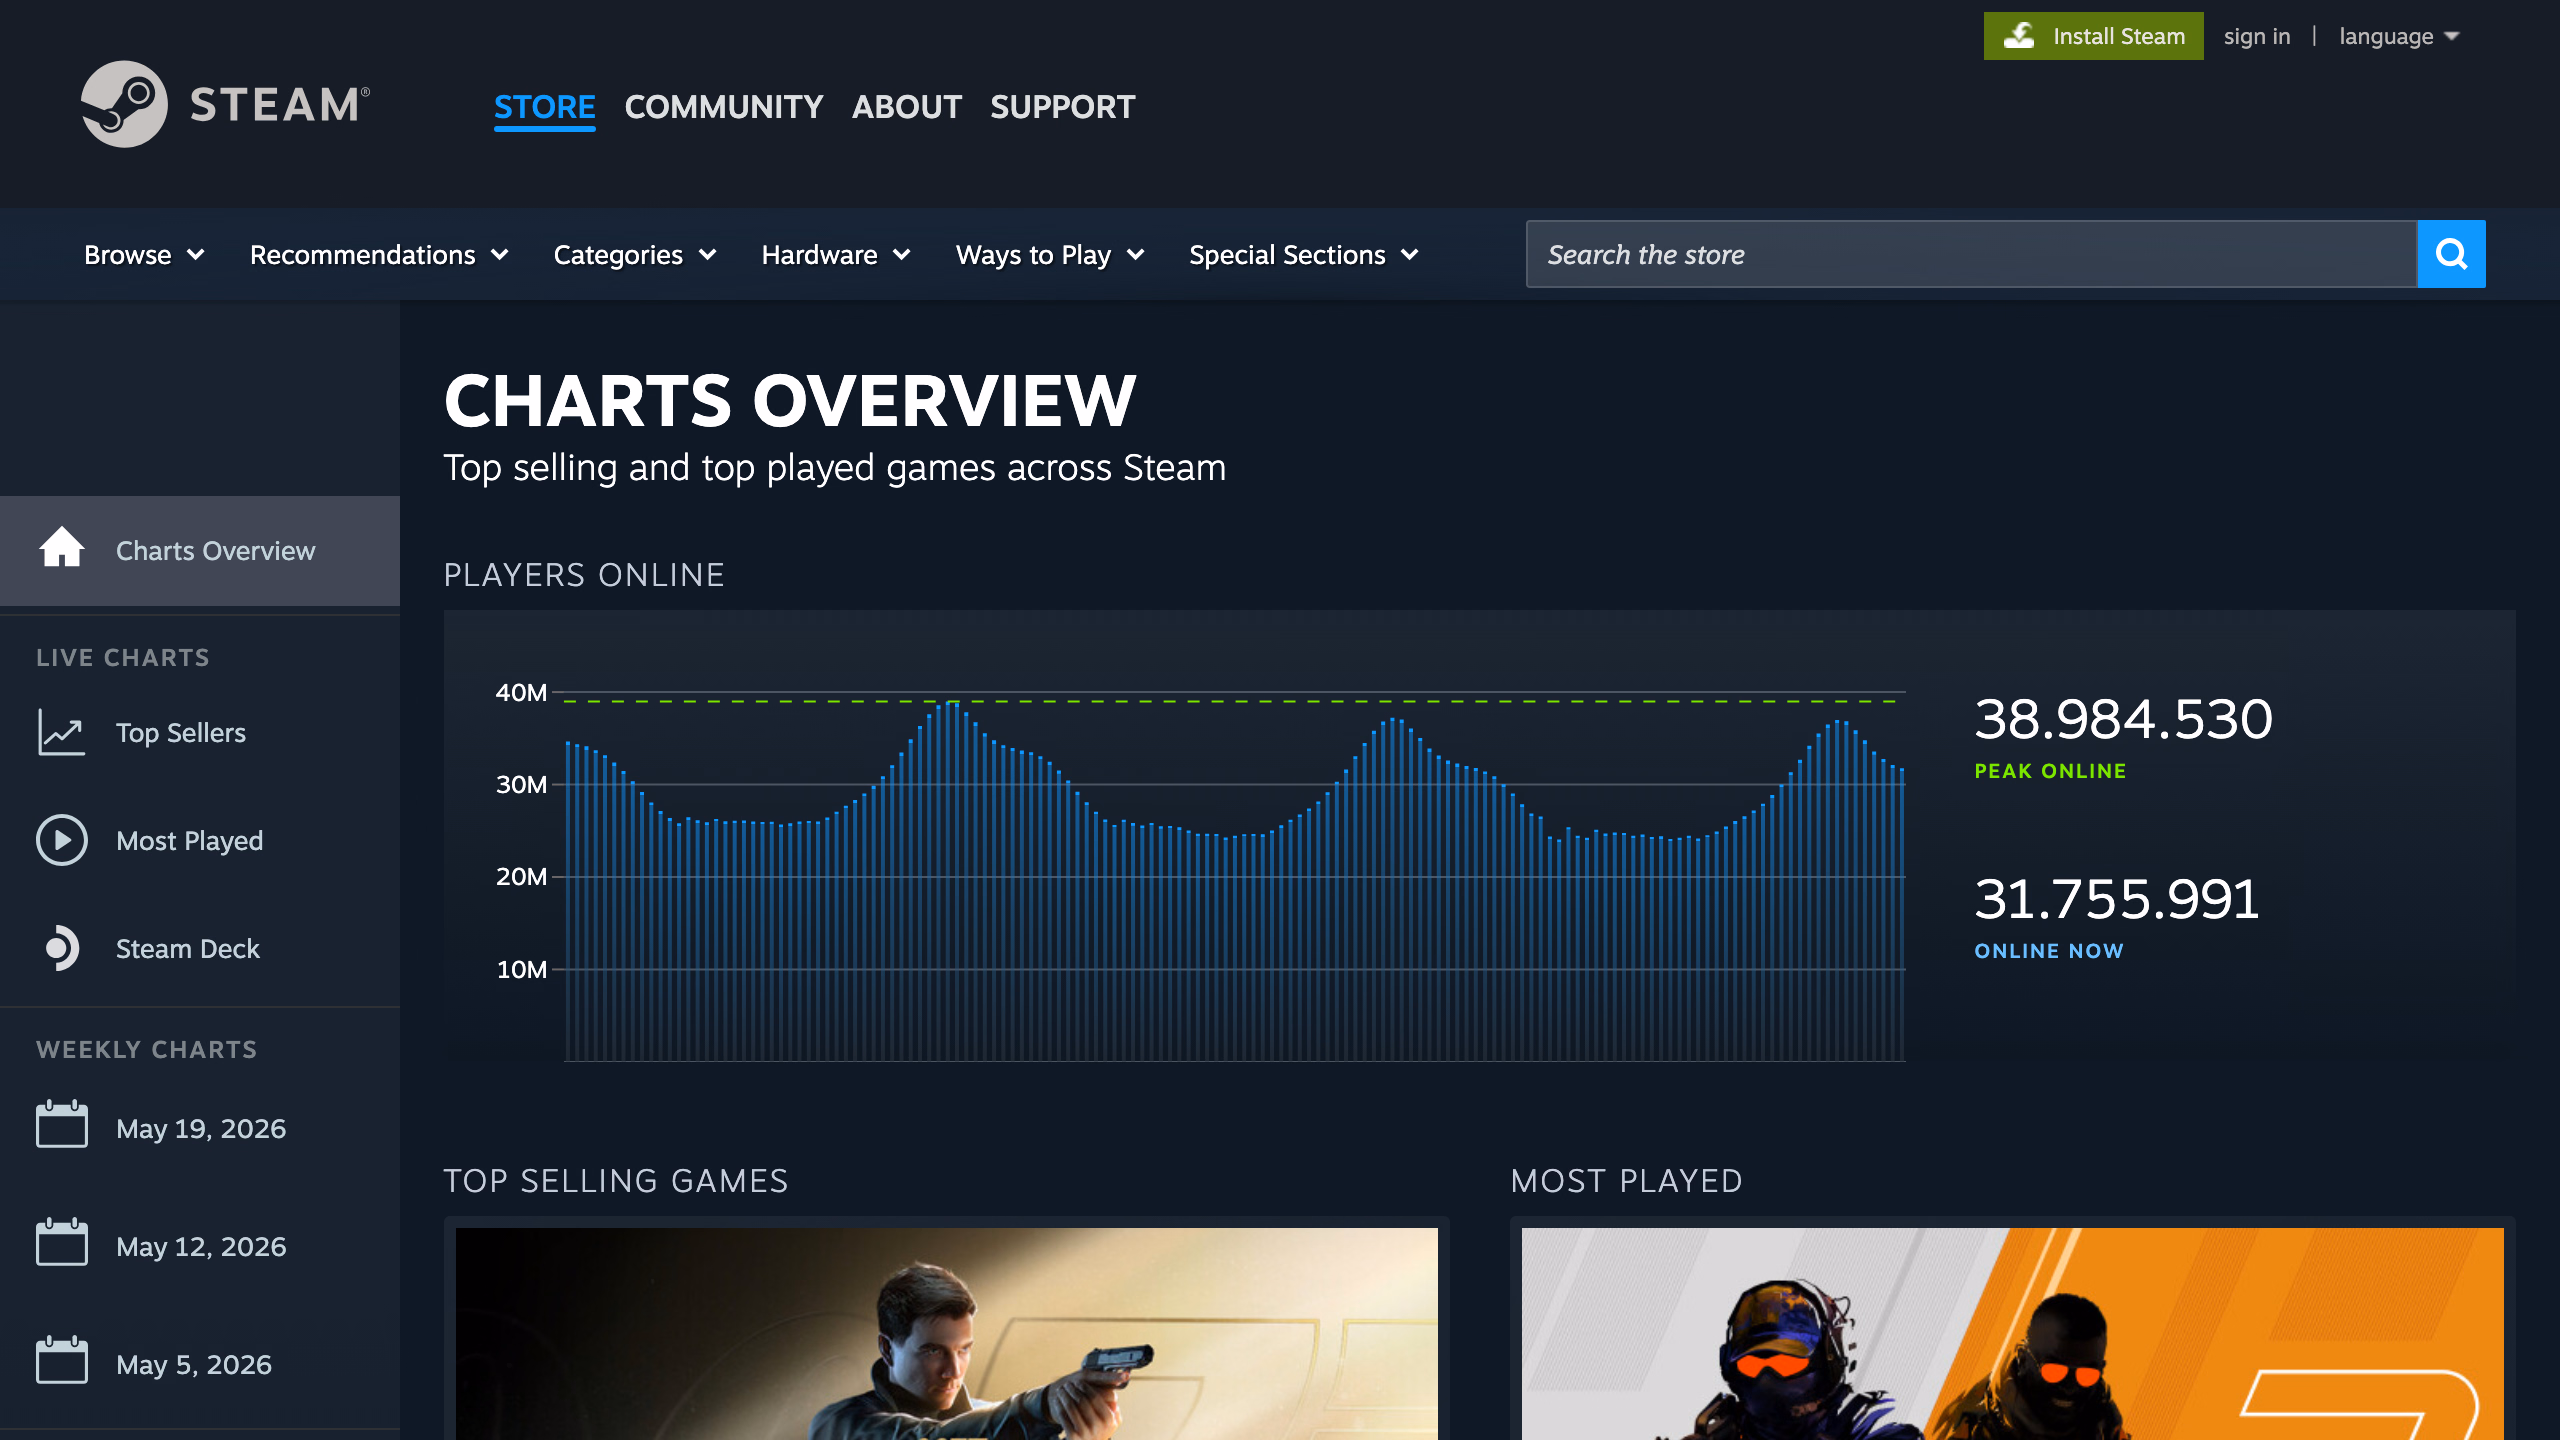The width and height of the screenshot is (2560, 1440).
Task: Click the Steam Deck icon
Action: (61, 948)
